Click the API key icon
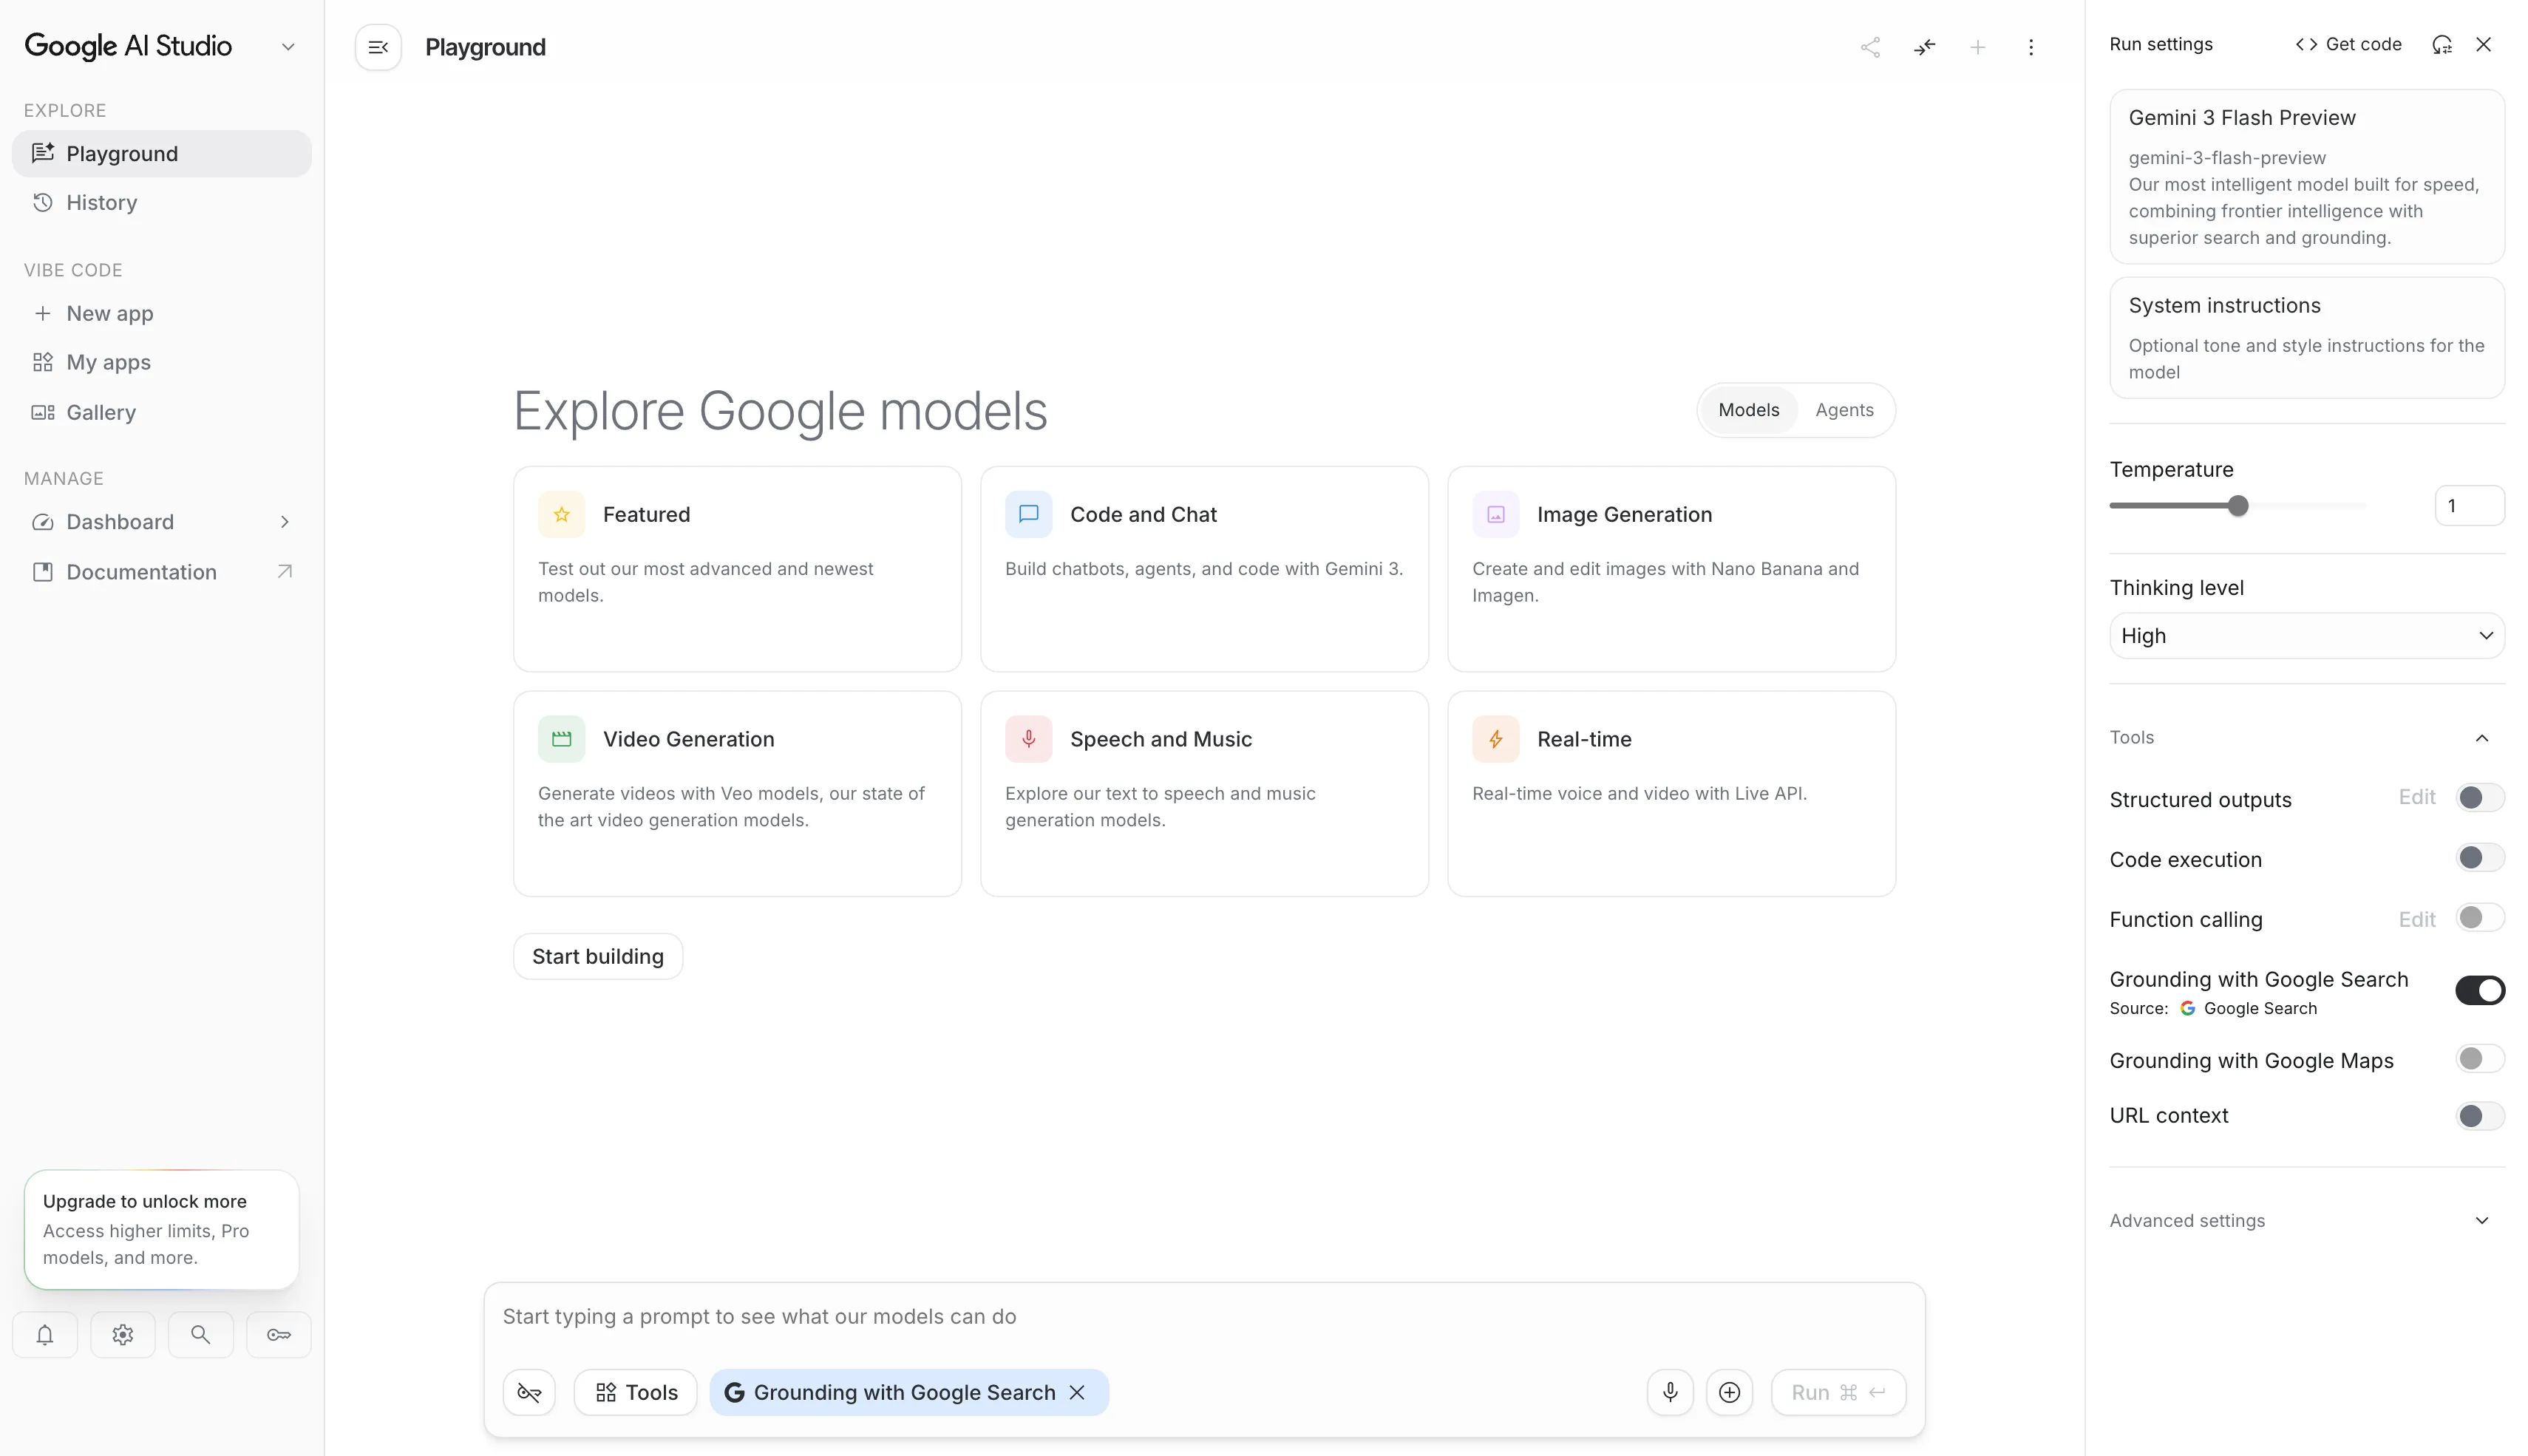The height and width of the screenshot is (1456, 2528). pos(279,1335)
